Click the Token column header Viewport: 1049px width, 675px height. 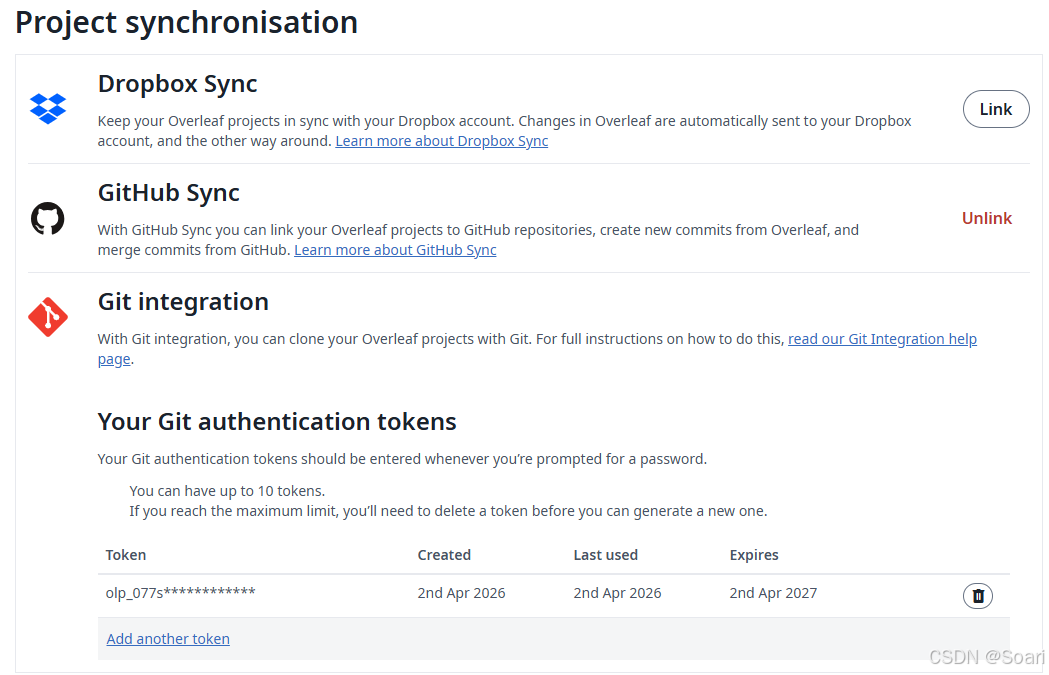point(126,555)
